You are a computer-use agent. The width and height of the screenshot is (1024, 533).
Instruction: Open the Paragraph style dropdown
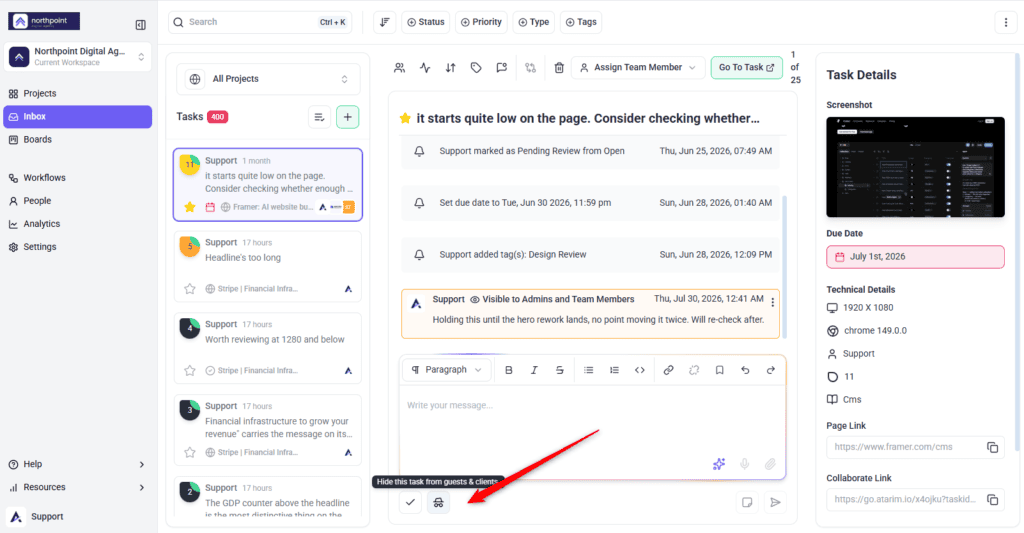447,370
